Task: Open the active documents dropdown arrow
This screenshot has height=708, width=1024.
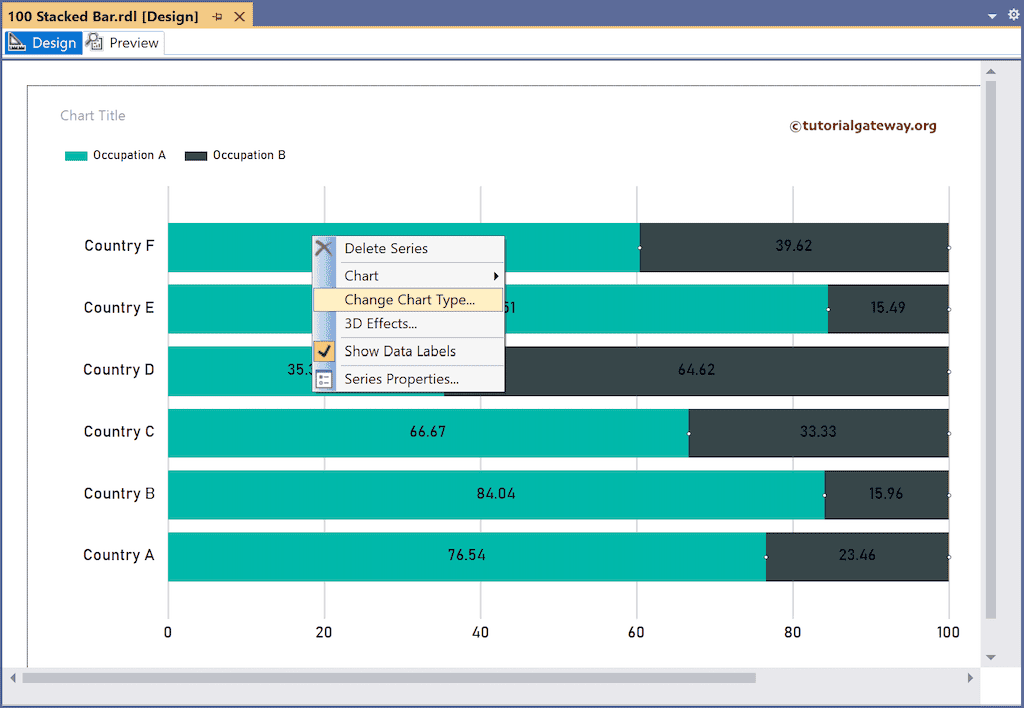Action: 992,17
